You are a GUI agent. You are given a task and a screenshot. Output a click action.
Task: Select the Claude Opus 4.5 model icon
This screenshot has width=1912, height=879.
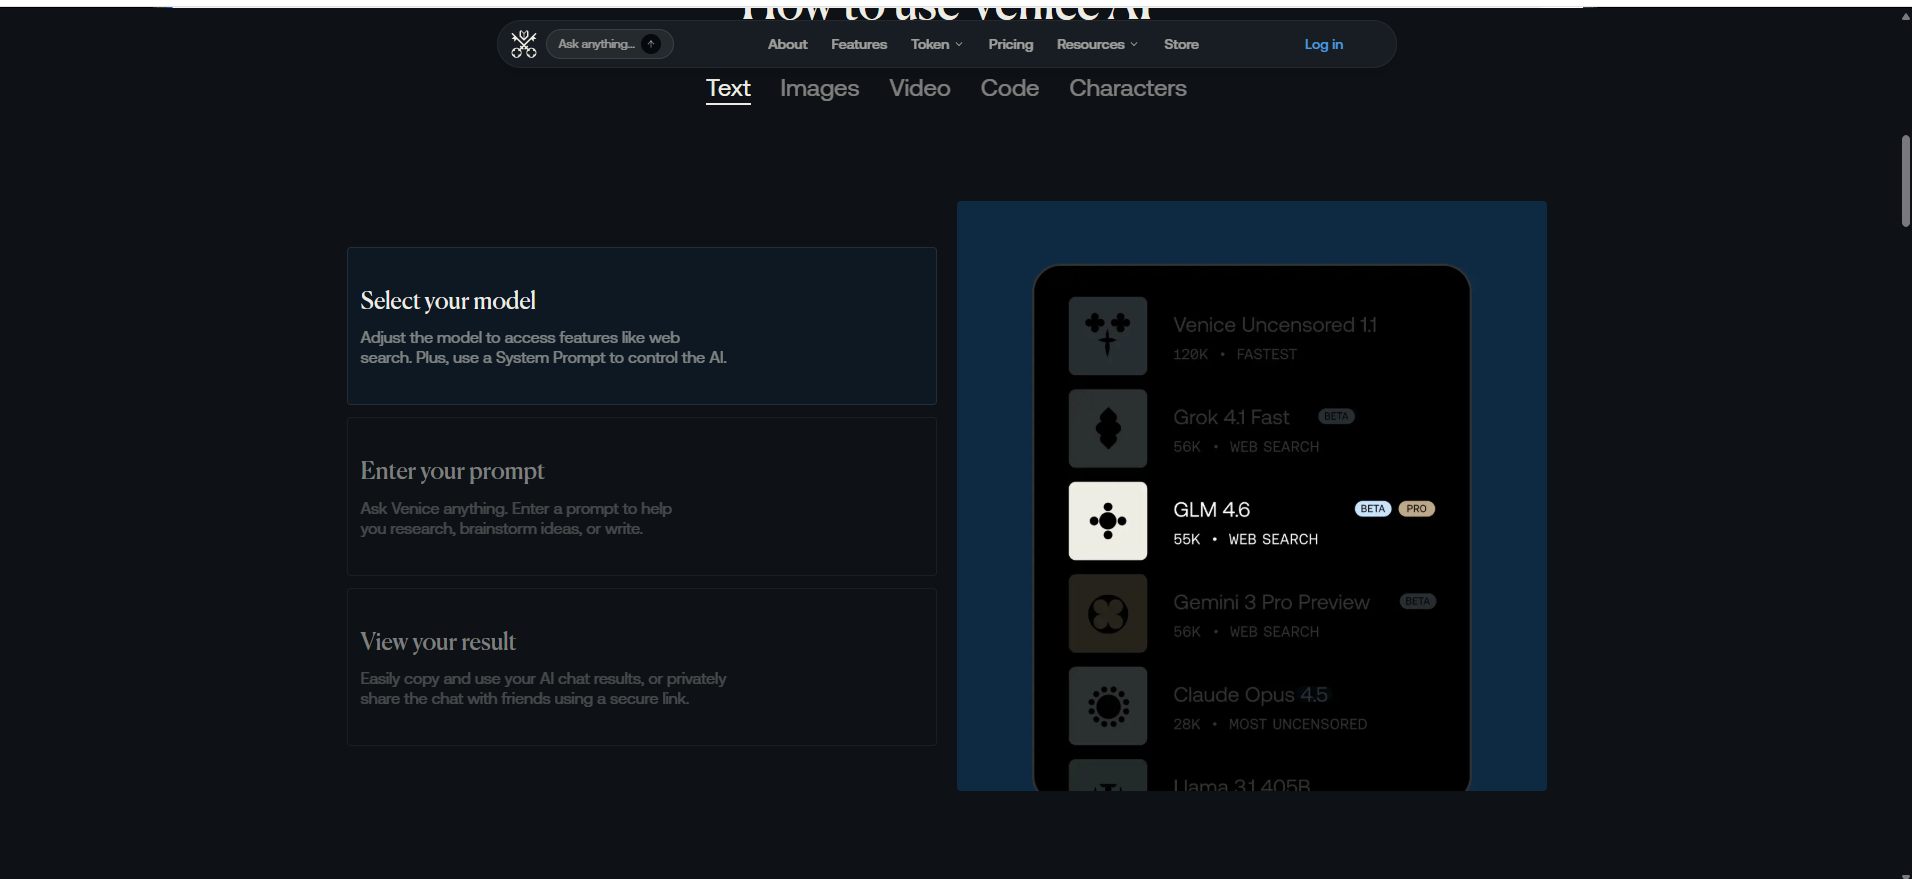click(1108, 706)
